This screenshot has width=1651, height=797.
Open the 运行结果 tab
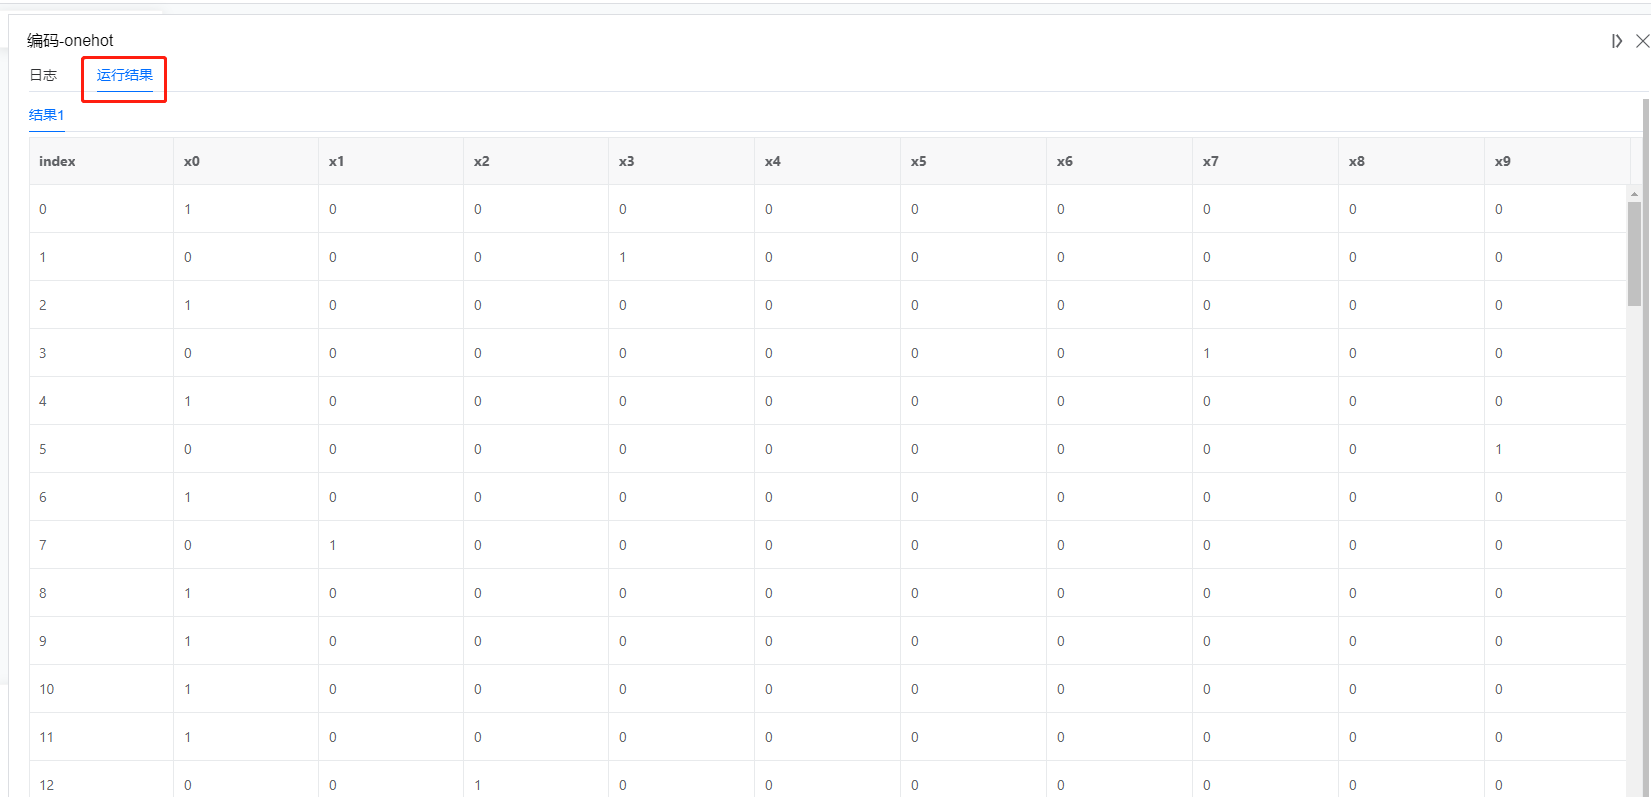[125, 75]
